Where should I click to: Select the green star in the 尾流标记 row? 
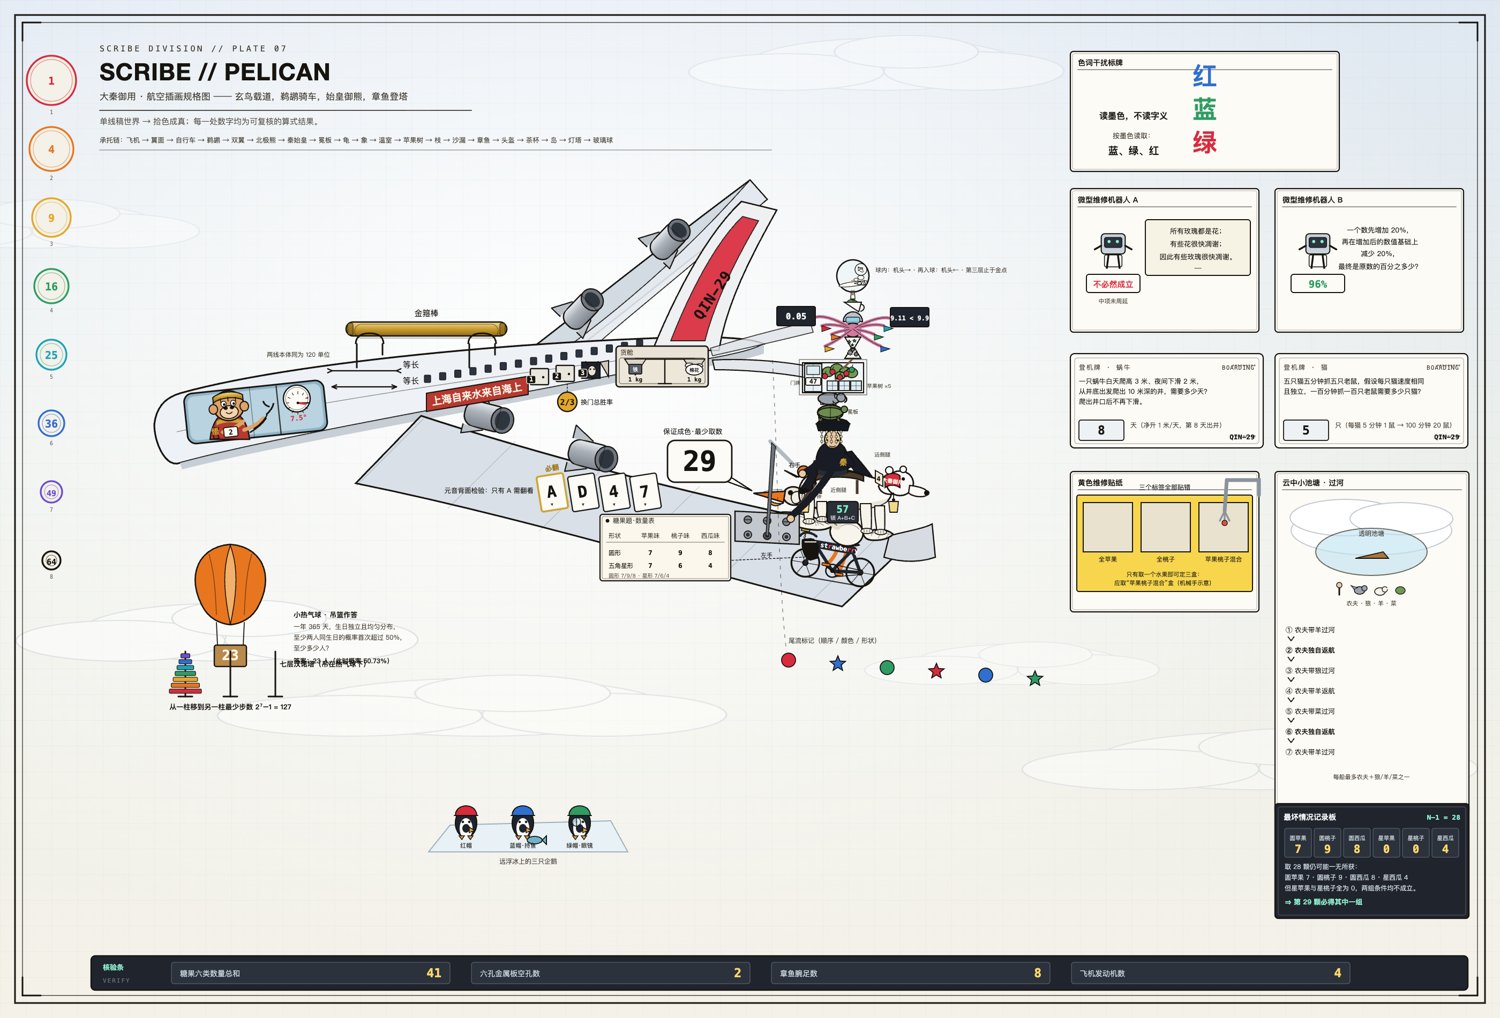point(1035,679)
